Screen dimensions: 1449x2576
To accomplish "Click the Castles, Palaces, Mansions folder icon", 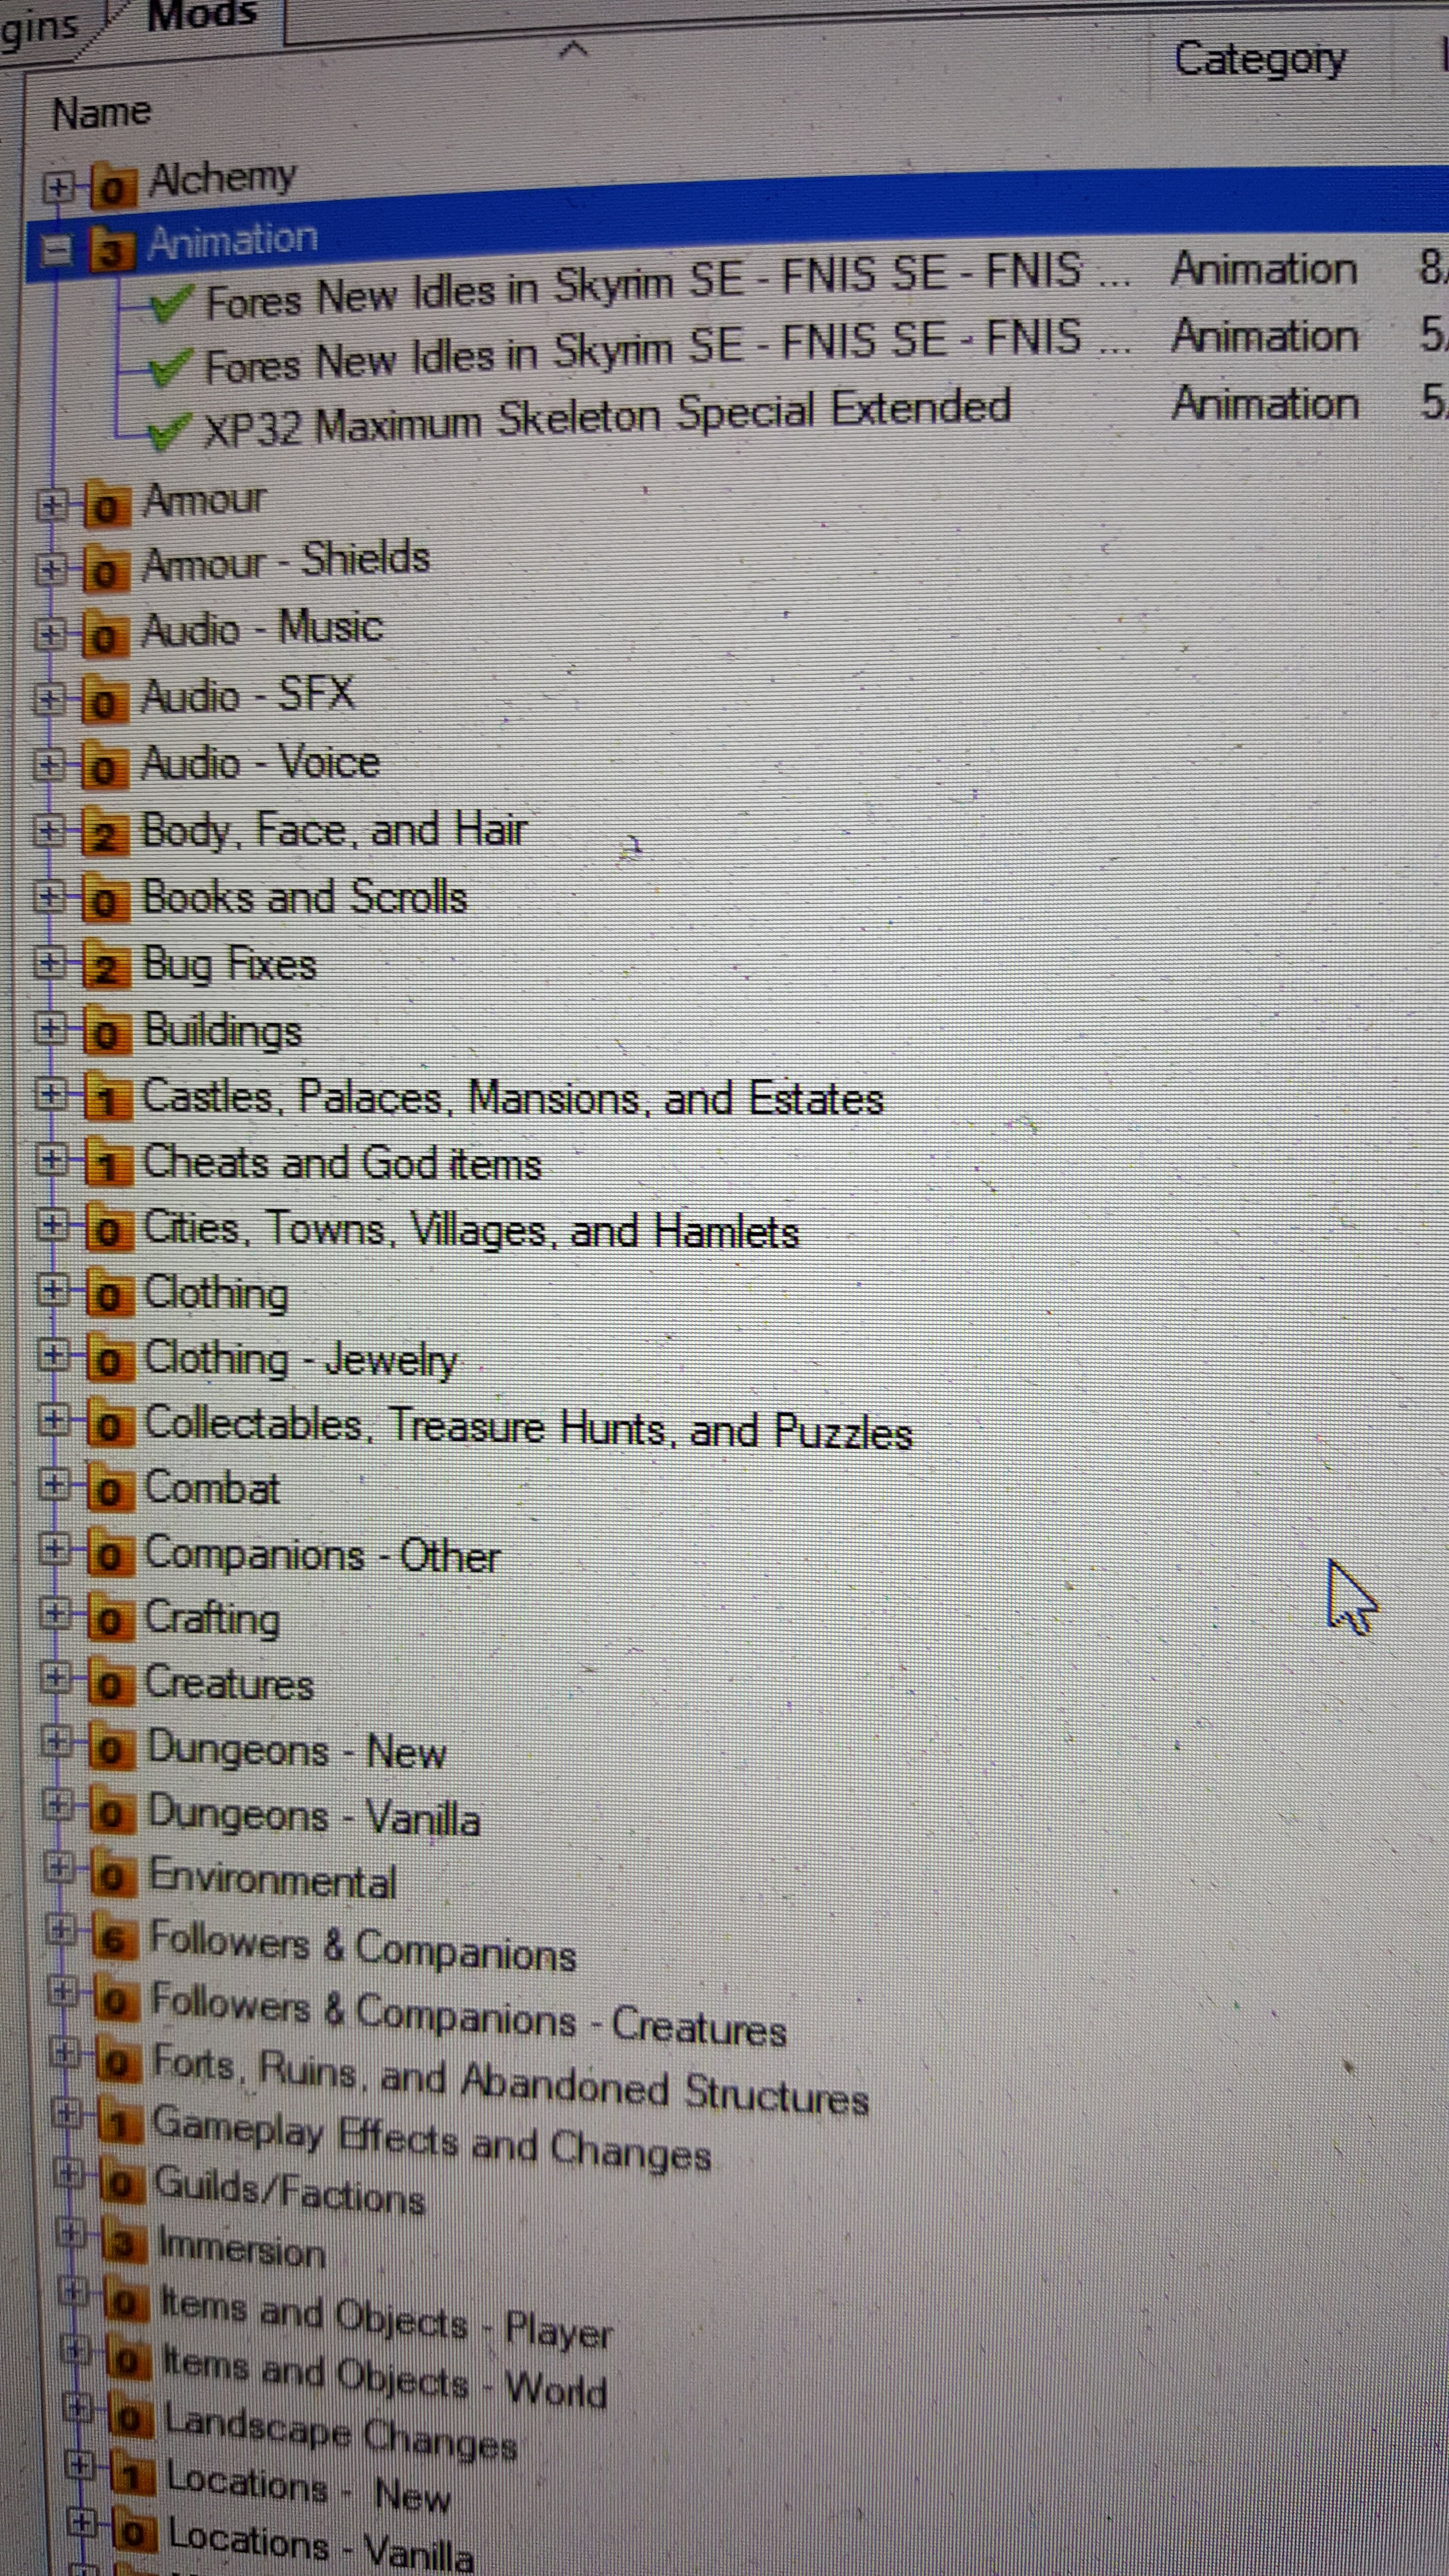I will tap(107, 1100).
